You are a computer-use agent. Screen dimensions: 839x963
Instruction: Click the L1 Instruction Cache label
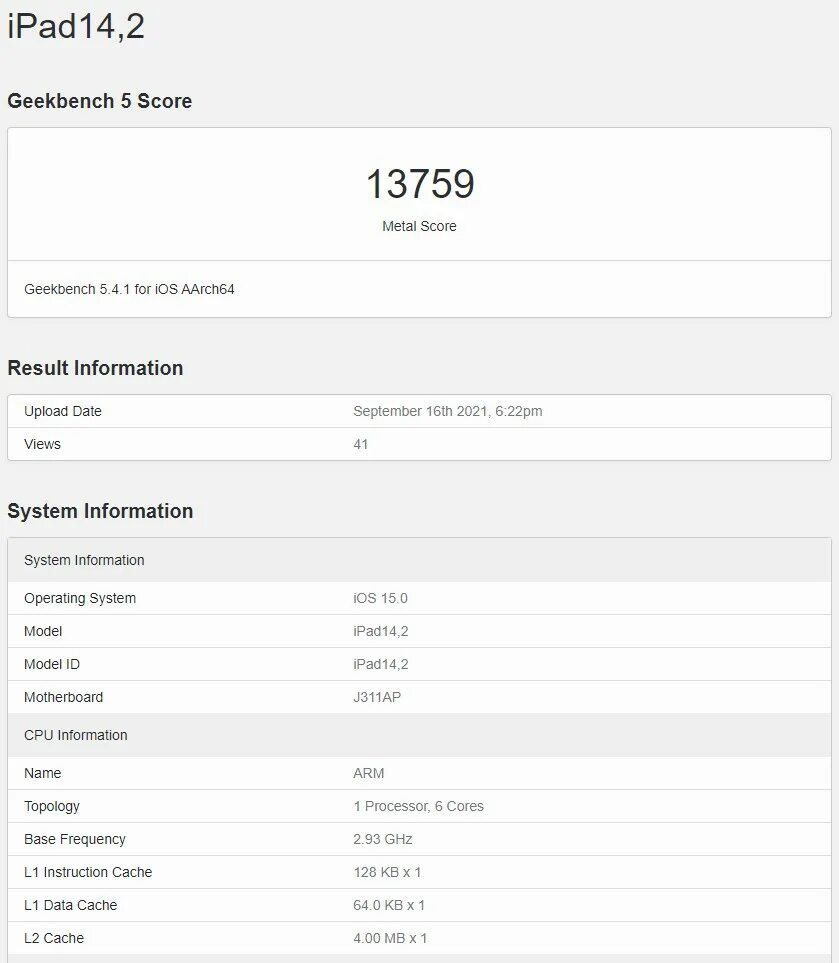click(88, 872)
